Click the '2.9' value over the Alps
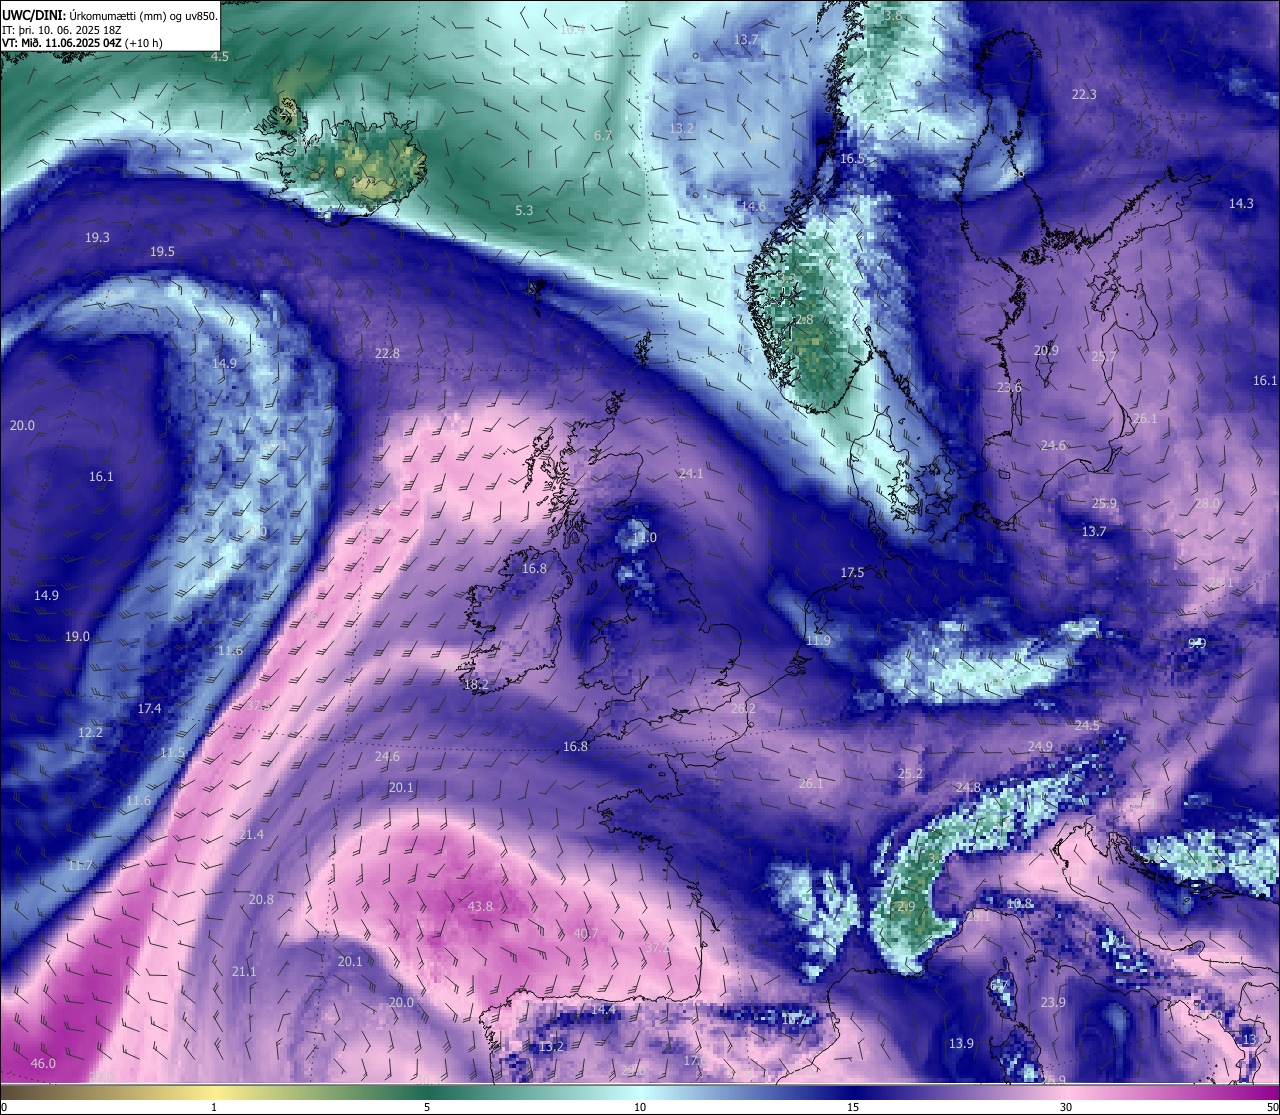Image resolution: width=1280 pixels, height=1115 pixels. [905, 907]
